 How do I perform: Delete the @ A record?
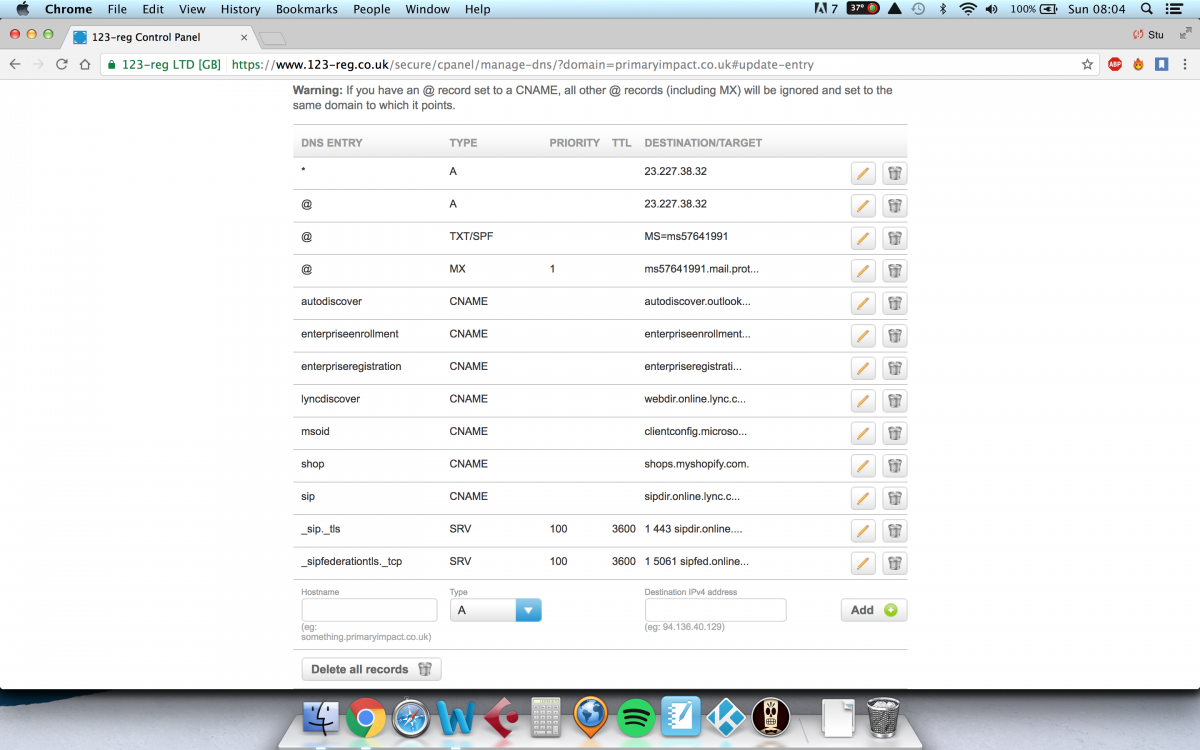(x=895, y=206)
